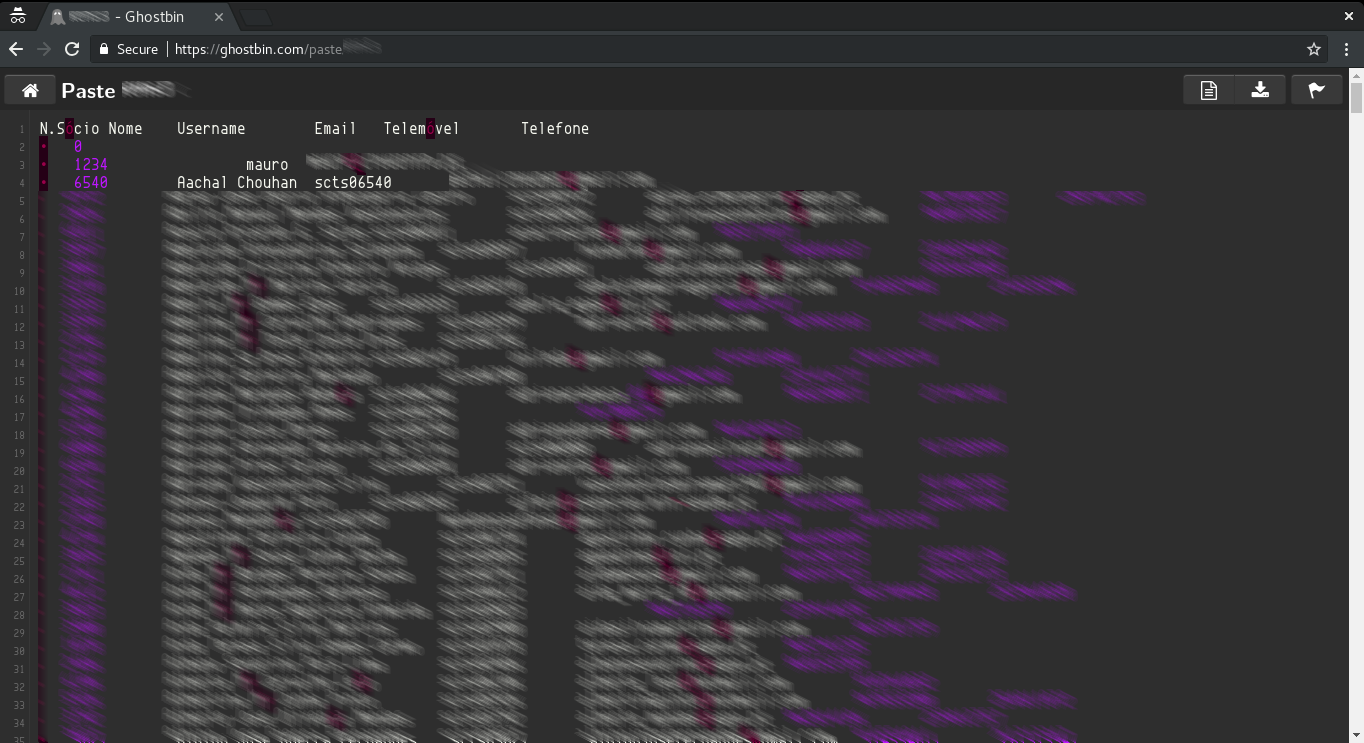Image resolution: width=1364 pixels, height=743 pixels.
Task: Reload the current page
Action: [72, 49]
